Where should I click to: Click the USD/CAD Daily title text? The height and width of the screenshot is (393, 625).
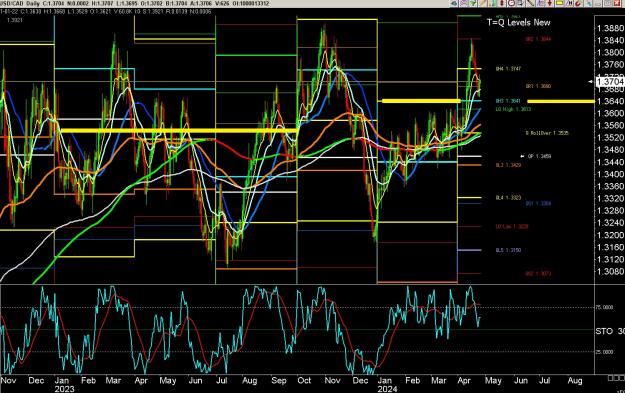click(x=20, y=4)
